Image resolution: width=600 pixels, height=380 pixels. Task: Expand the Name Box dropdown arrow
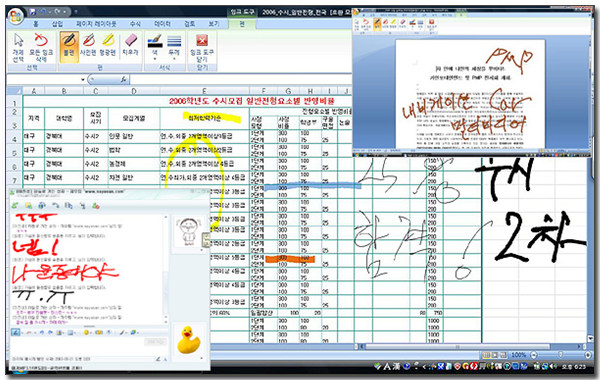(x=83, y=79)
